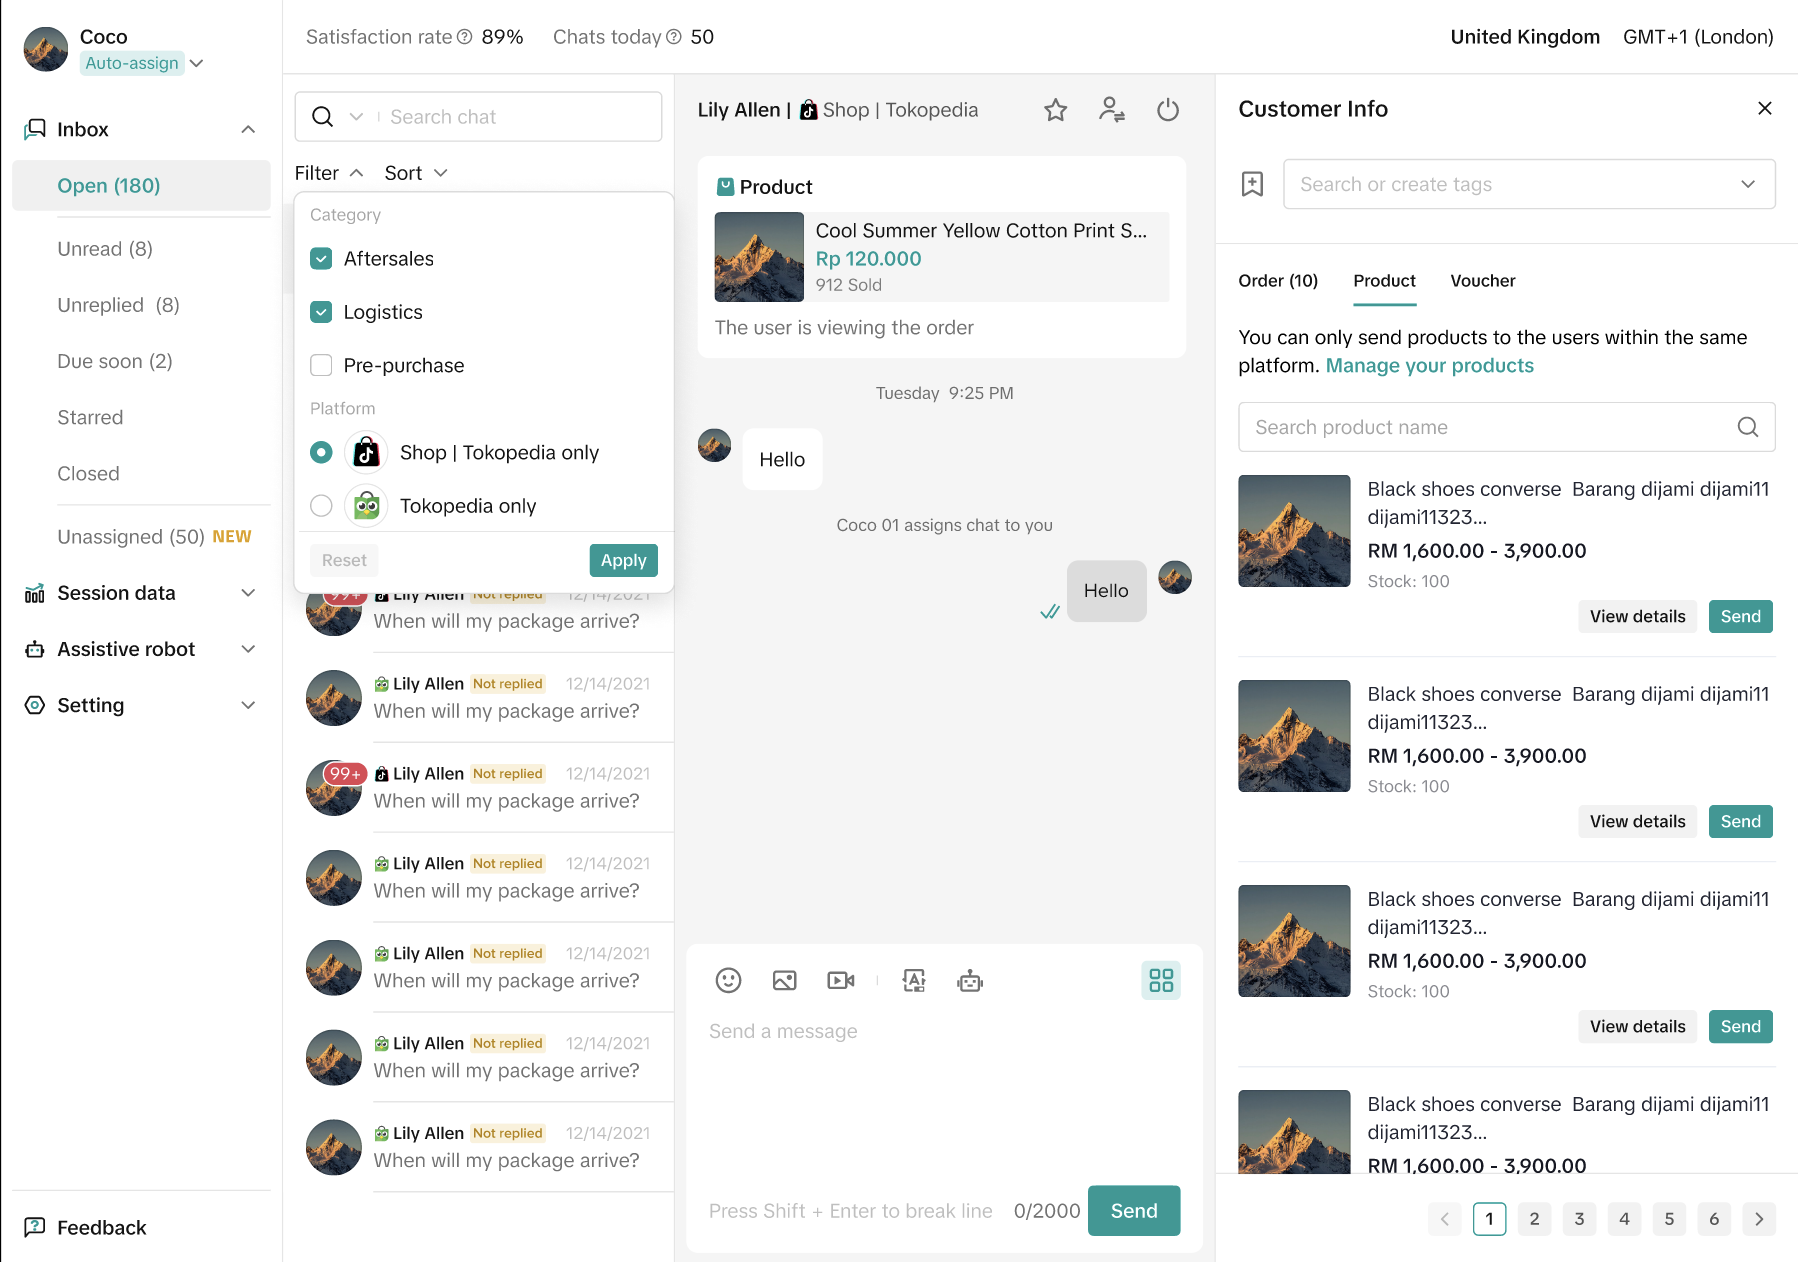Go to the next products page
The image size is (1798, 1262).
pyautogui.click(x=1759, y=1219)
